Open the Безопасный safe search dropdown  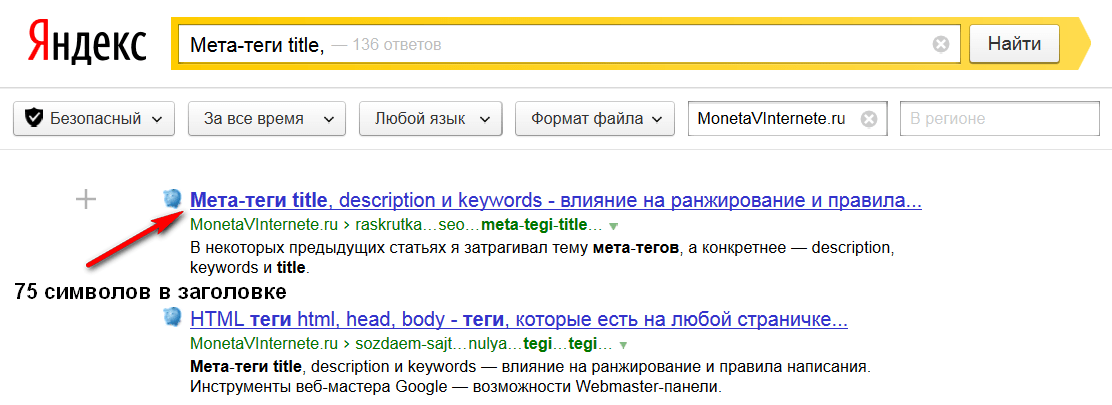point(94,118)
